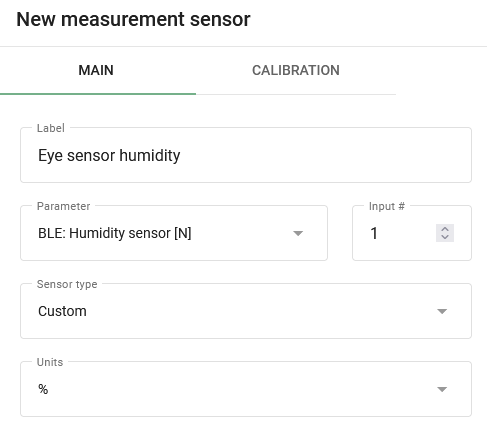
Task: Click the Input # field value 1
Action: pyautogui.click(x=374, y=233)
